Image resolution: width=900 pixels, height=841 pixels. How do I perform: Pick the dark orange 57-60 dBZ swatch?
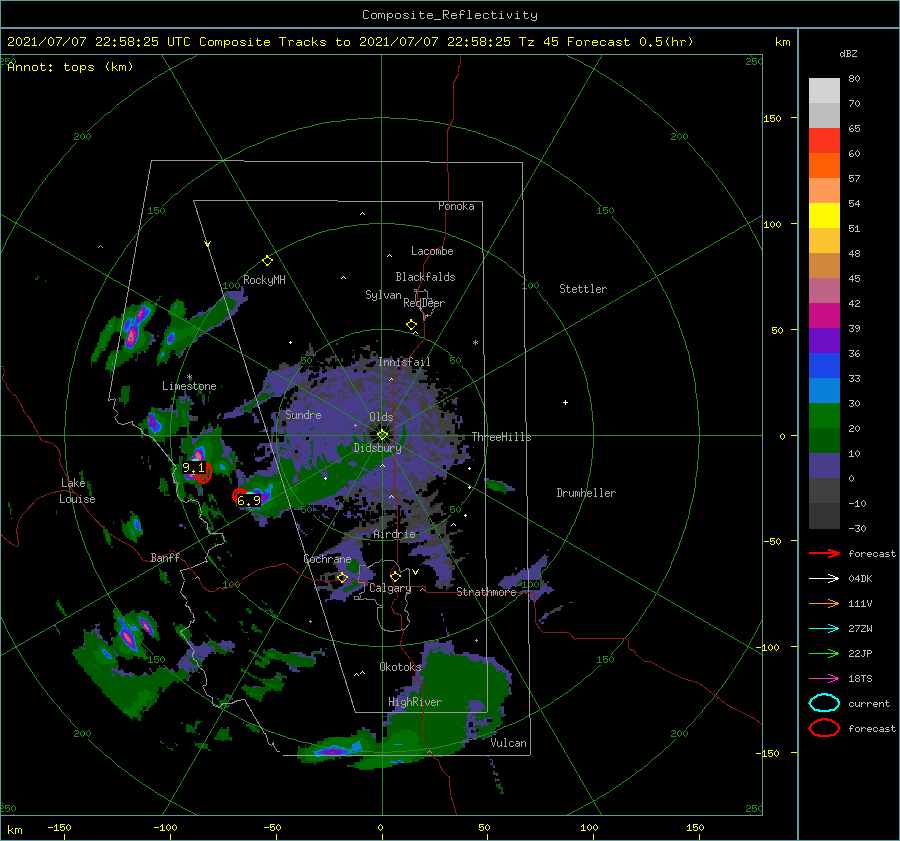coord(824,166)
